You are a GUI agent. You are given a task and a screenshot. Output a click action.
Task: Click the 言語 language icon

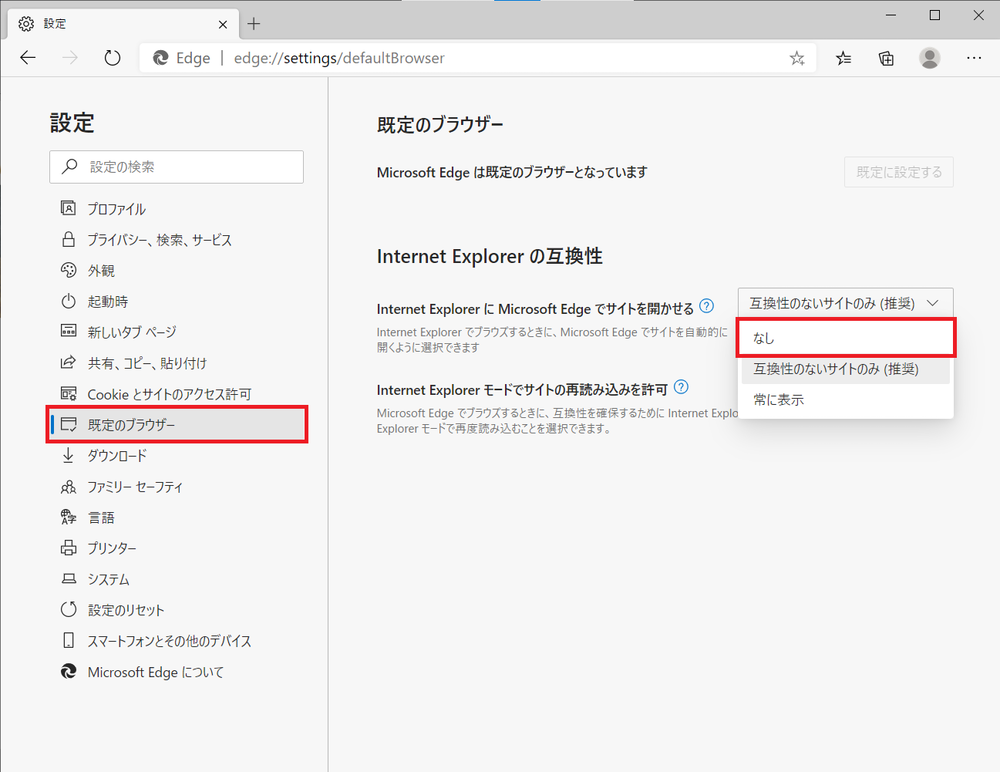point(68,517)
